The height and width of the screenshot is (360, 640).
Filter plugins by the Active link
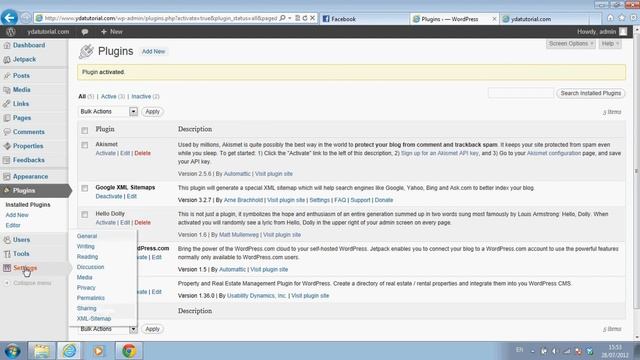pyautogui.click(x=109, y=97)
